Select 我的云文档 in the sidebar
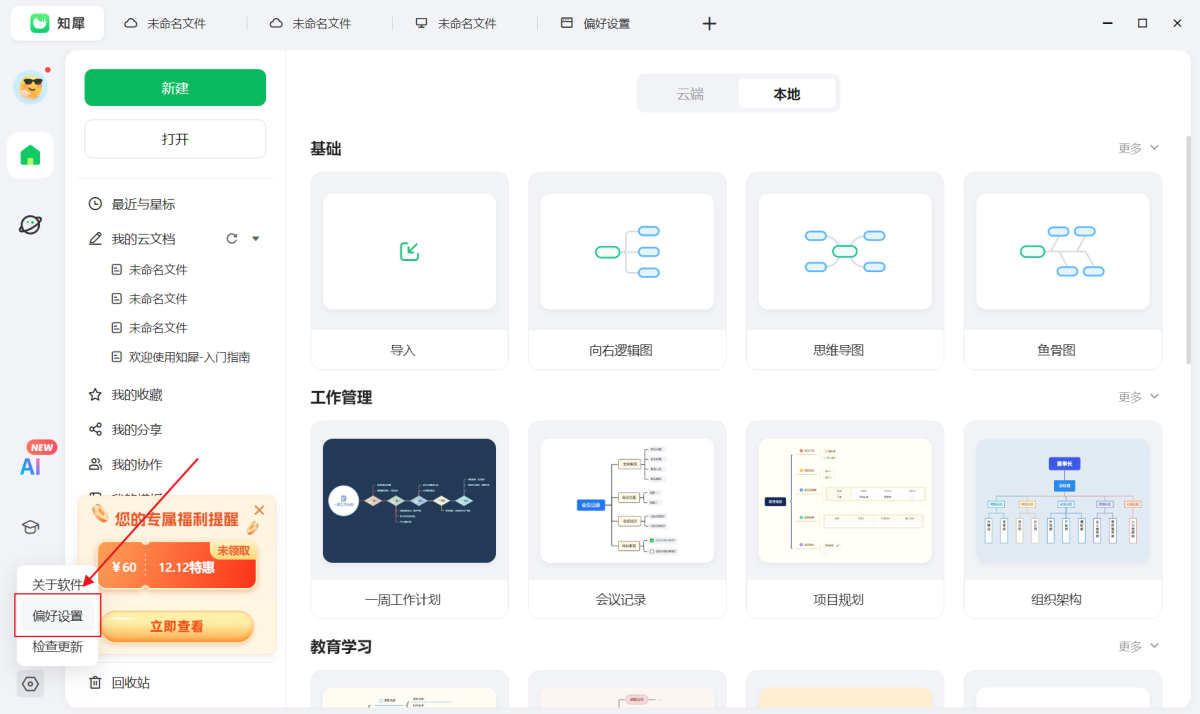This screenshot has width=1200, height=714. pyautogui.click(x=143, y=239)
